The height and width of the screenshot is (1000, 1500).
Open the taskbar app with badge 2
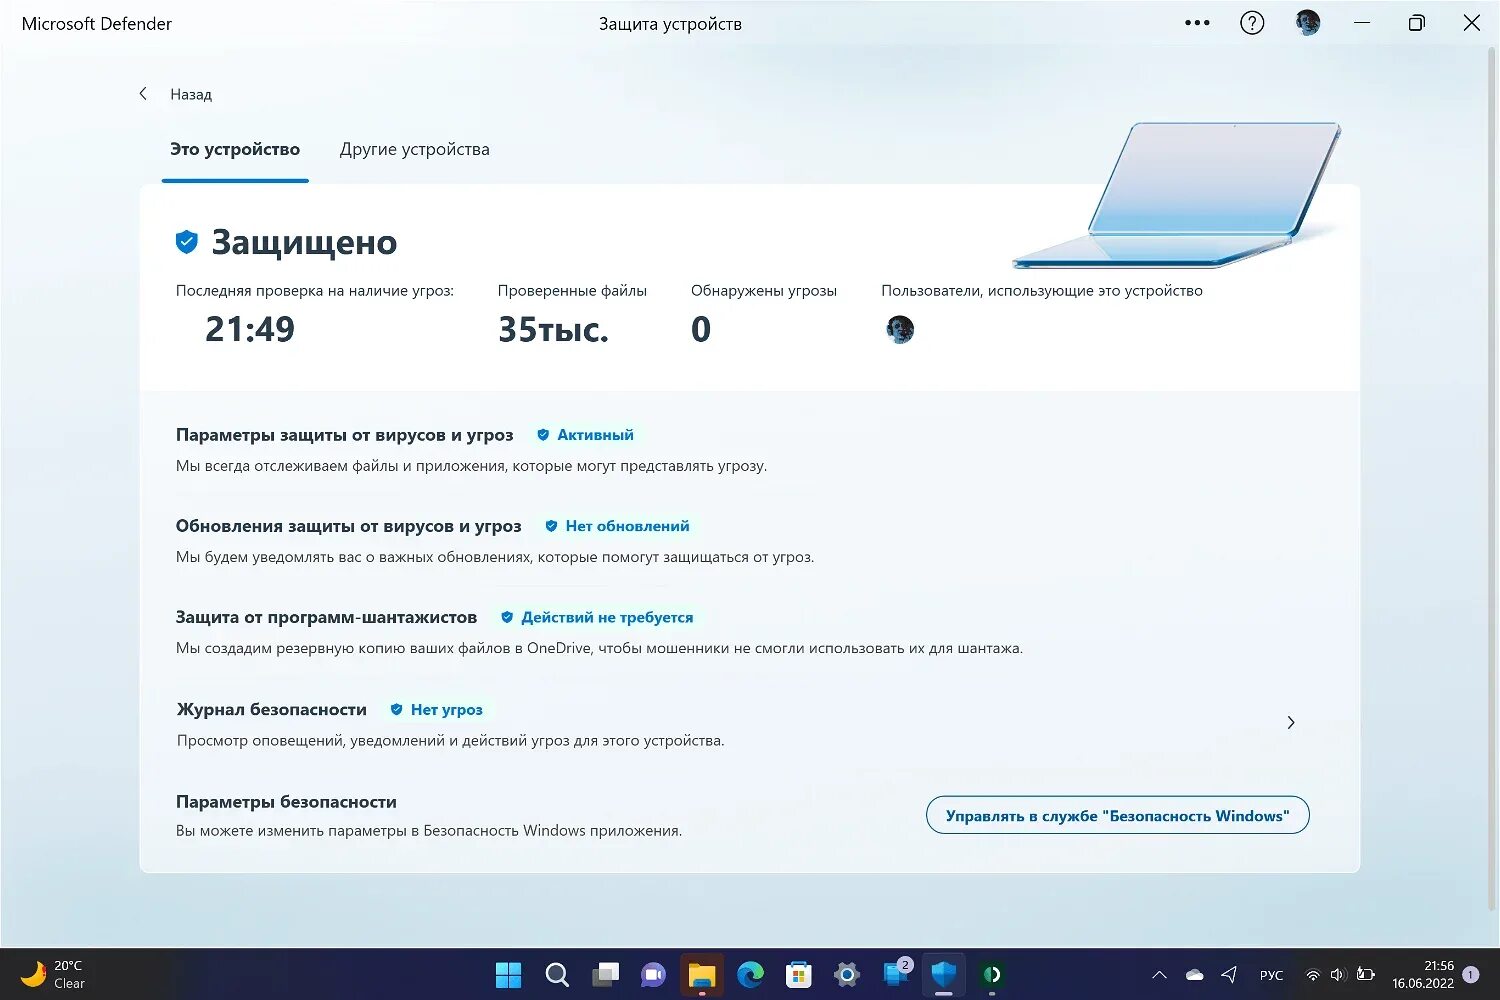(x=896, y=973)
